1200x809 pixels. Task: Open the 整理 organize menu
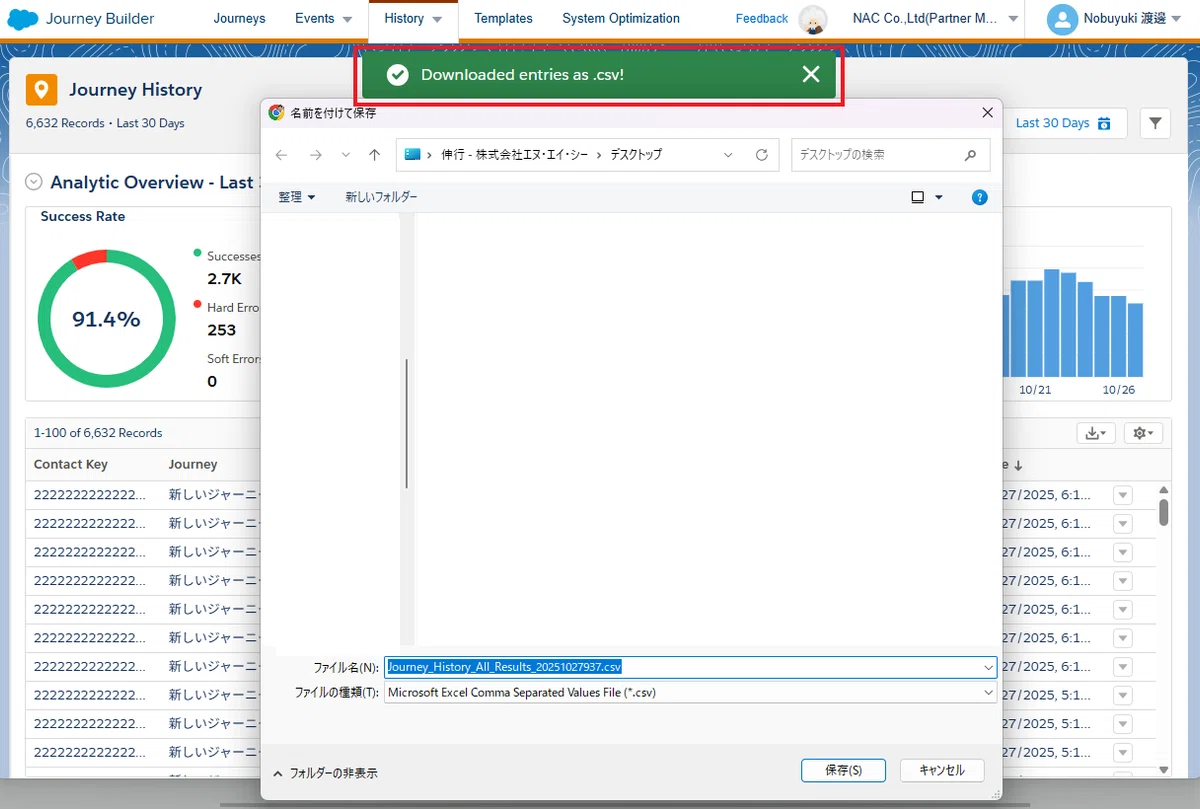[x=297, y=198]
